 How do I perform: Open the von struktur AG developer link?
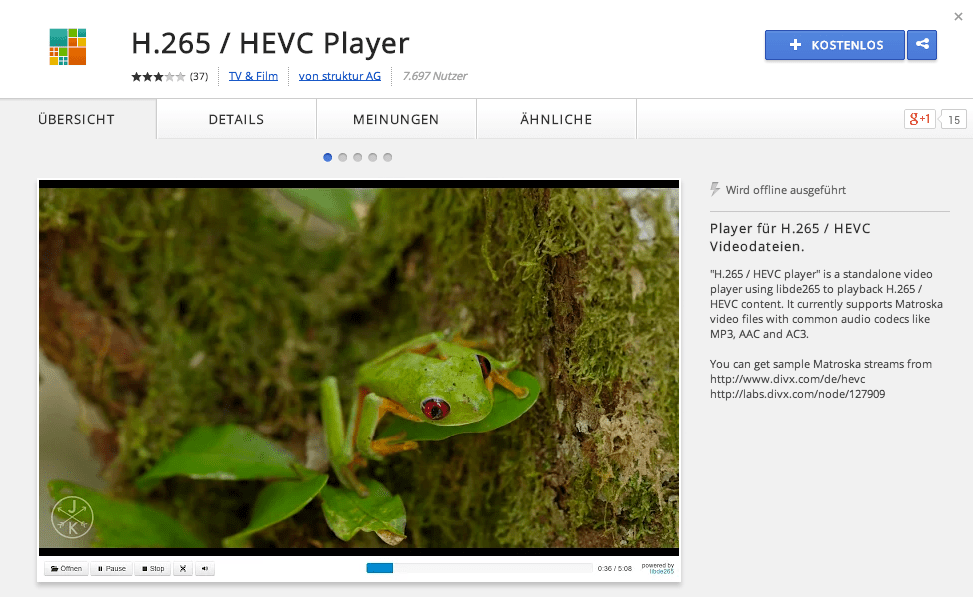[x=339, y=76]
